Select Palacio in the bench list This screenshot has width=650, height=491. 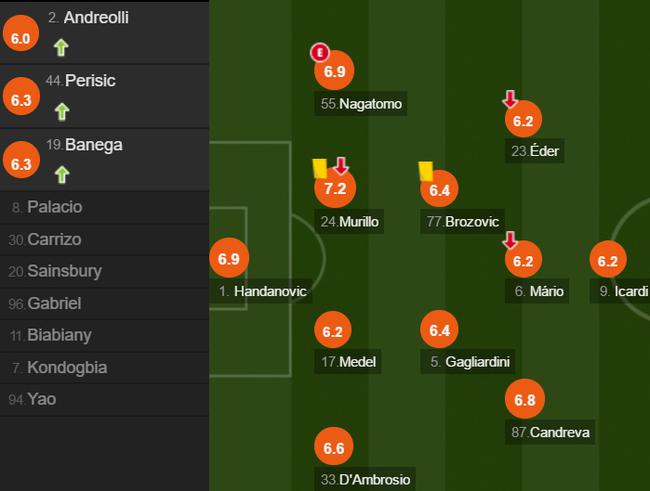tap(104, 207)
